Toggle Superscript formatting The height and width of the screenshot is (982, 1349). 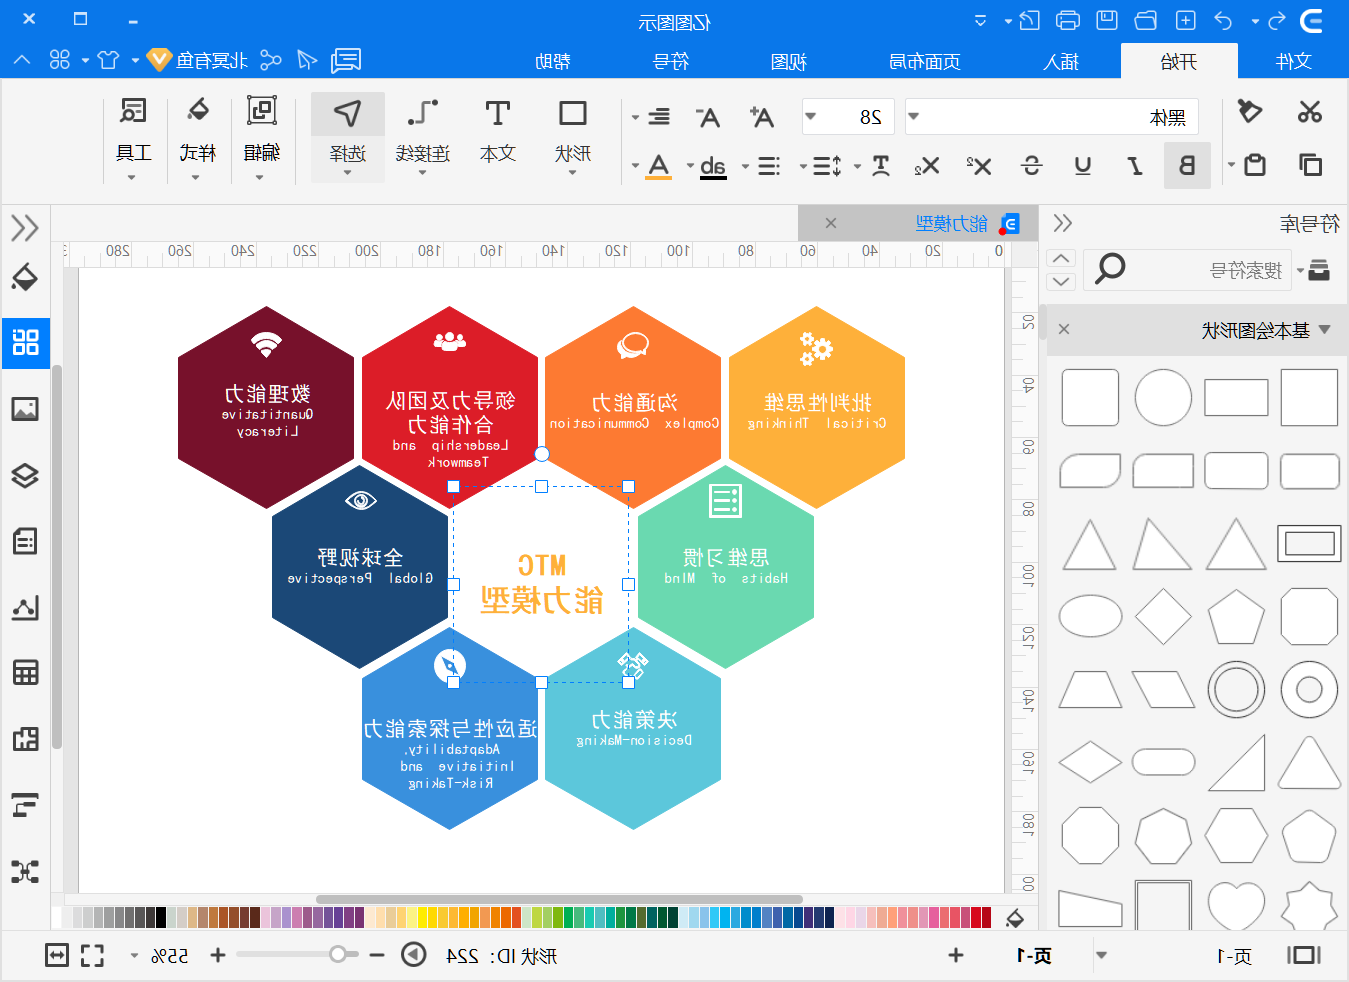tap(979, 165)
